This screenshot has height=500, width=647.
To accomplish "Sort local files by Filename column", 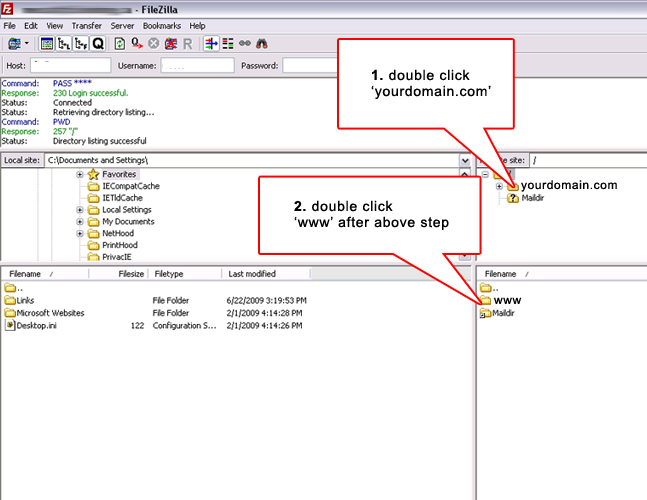I will pyautogui.click(x=45, y=274).
